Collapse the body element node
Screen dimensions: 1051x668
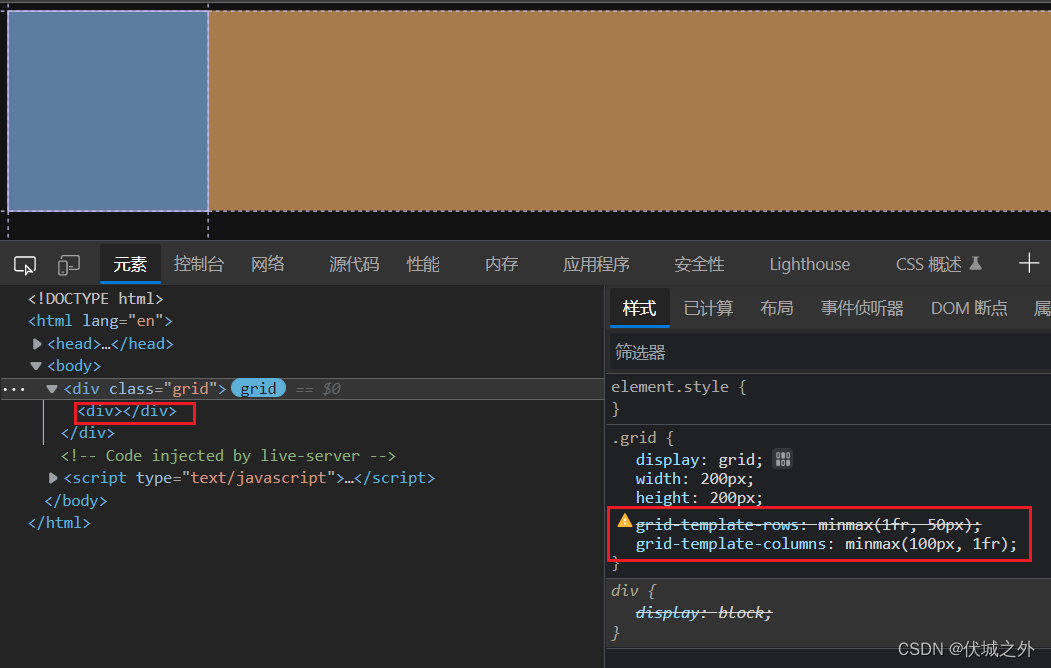(36, 366)
